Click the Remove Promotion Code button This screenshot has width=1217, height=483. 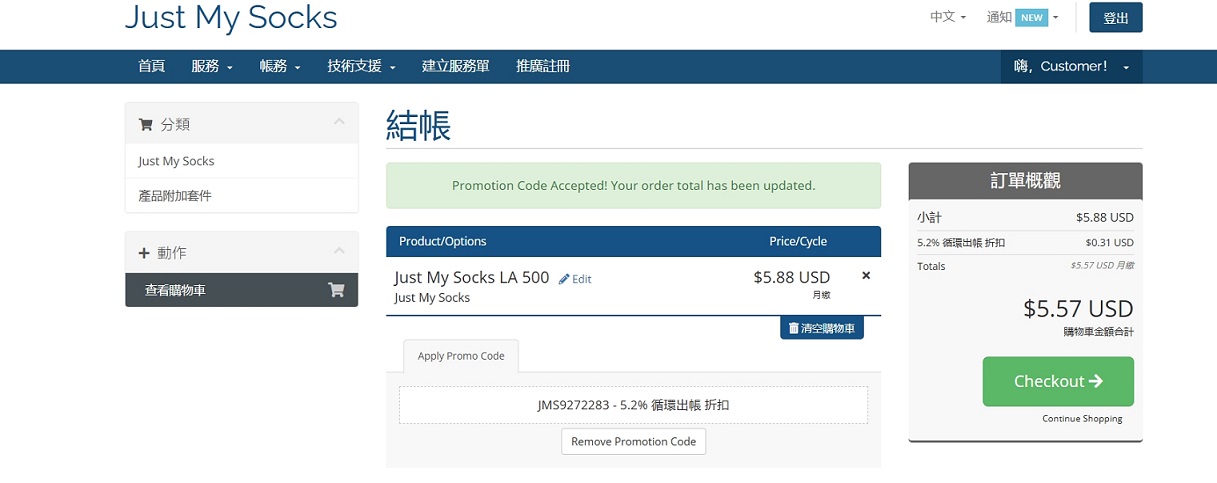[633, 441]
